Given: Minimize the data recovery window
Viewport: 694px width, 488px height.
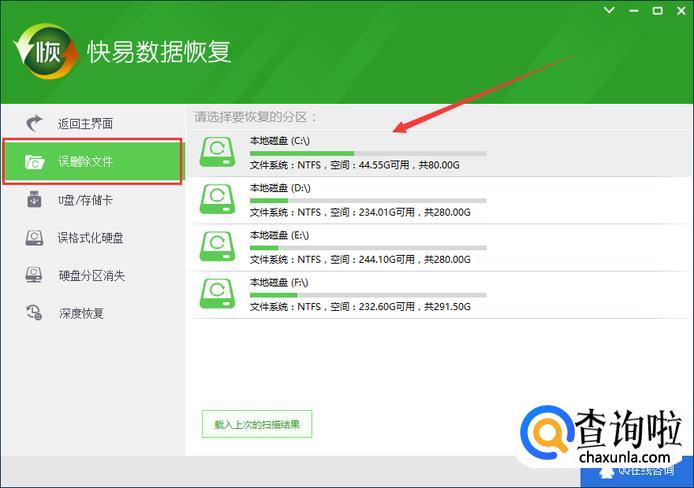Looking at the screenshot, I should 634,11.
